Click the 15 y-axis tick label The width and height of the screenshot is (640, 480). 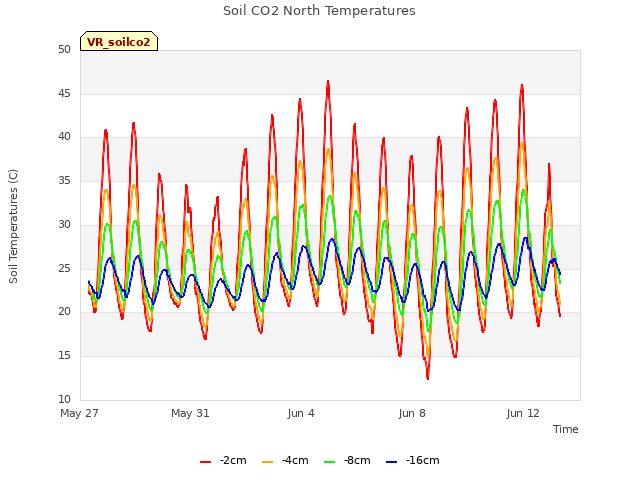[64, 356]
